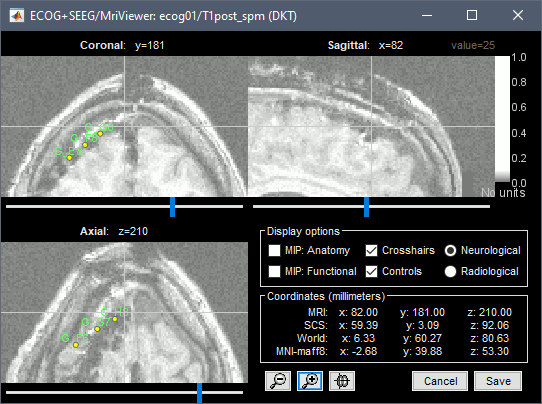The height and width of the screenshot is (404, 542).
Task: Click the MNI-maff8 z: 53.30 value
Action: click(x=489, y=351)
